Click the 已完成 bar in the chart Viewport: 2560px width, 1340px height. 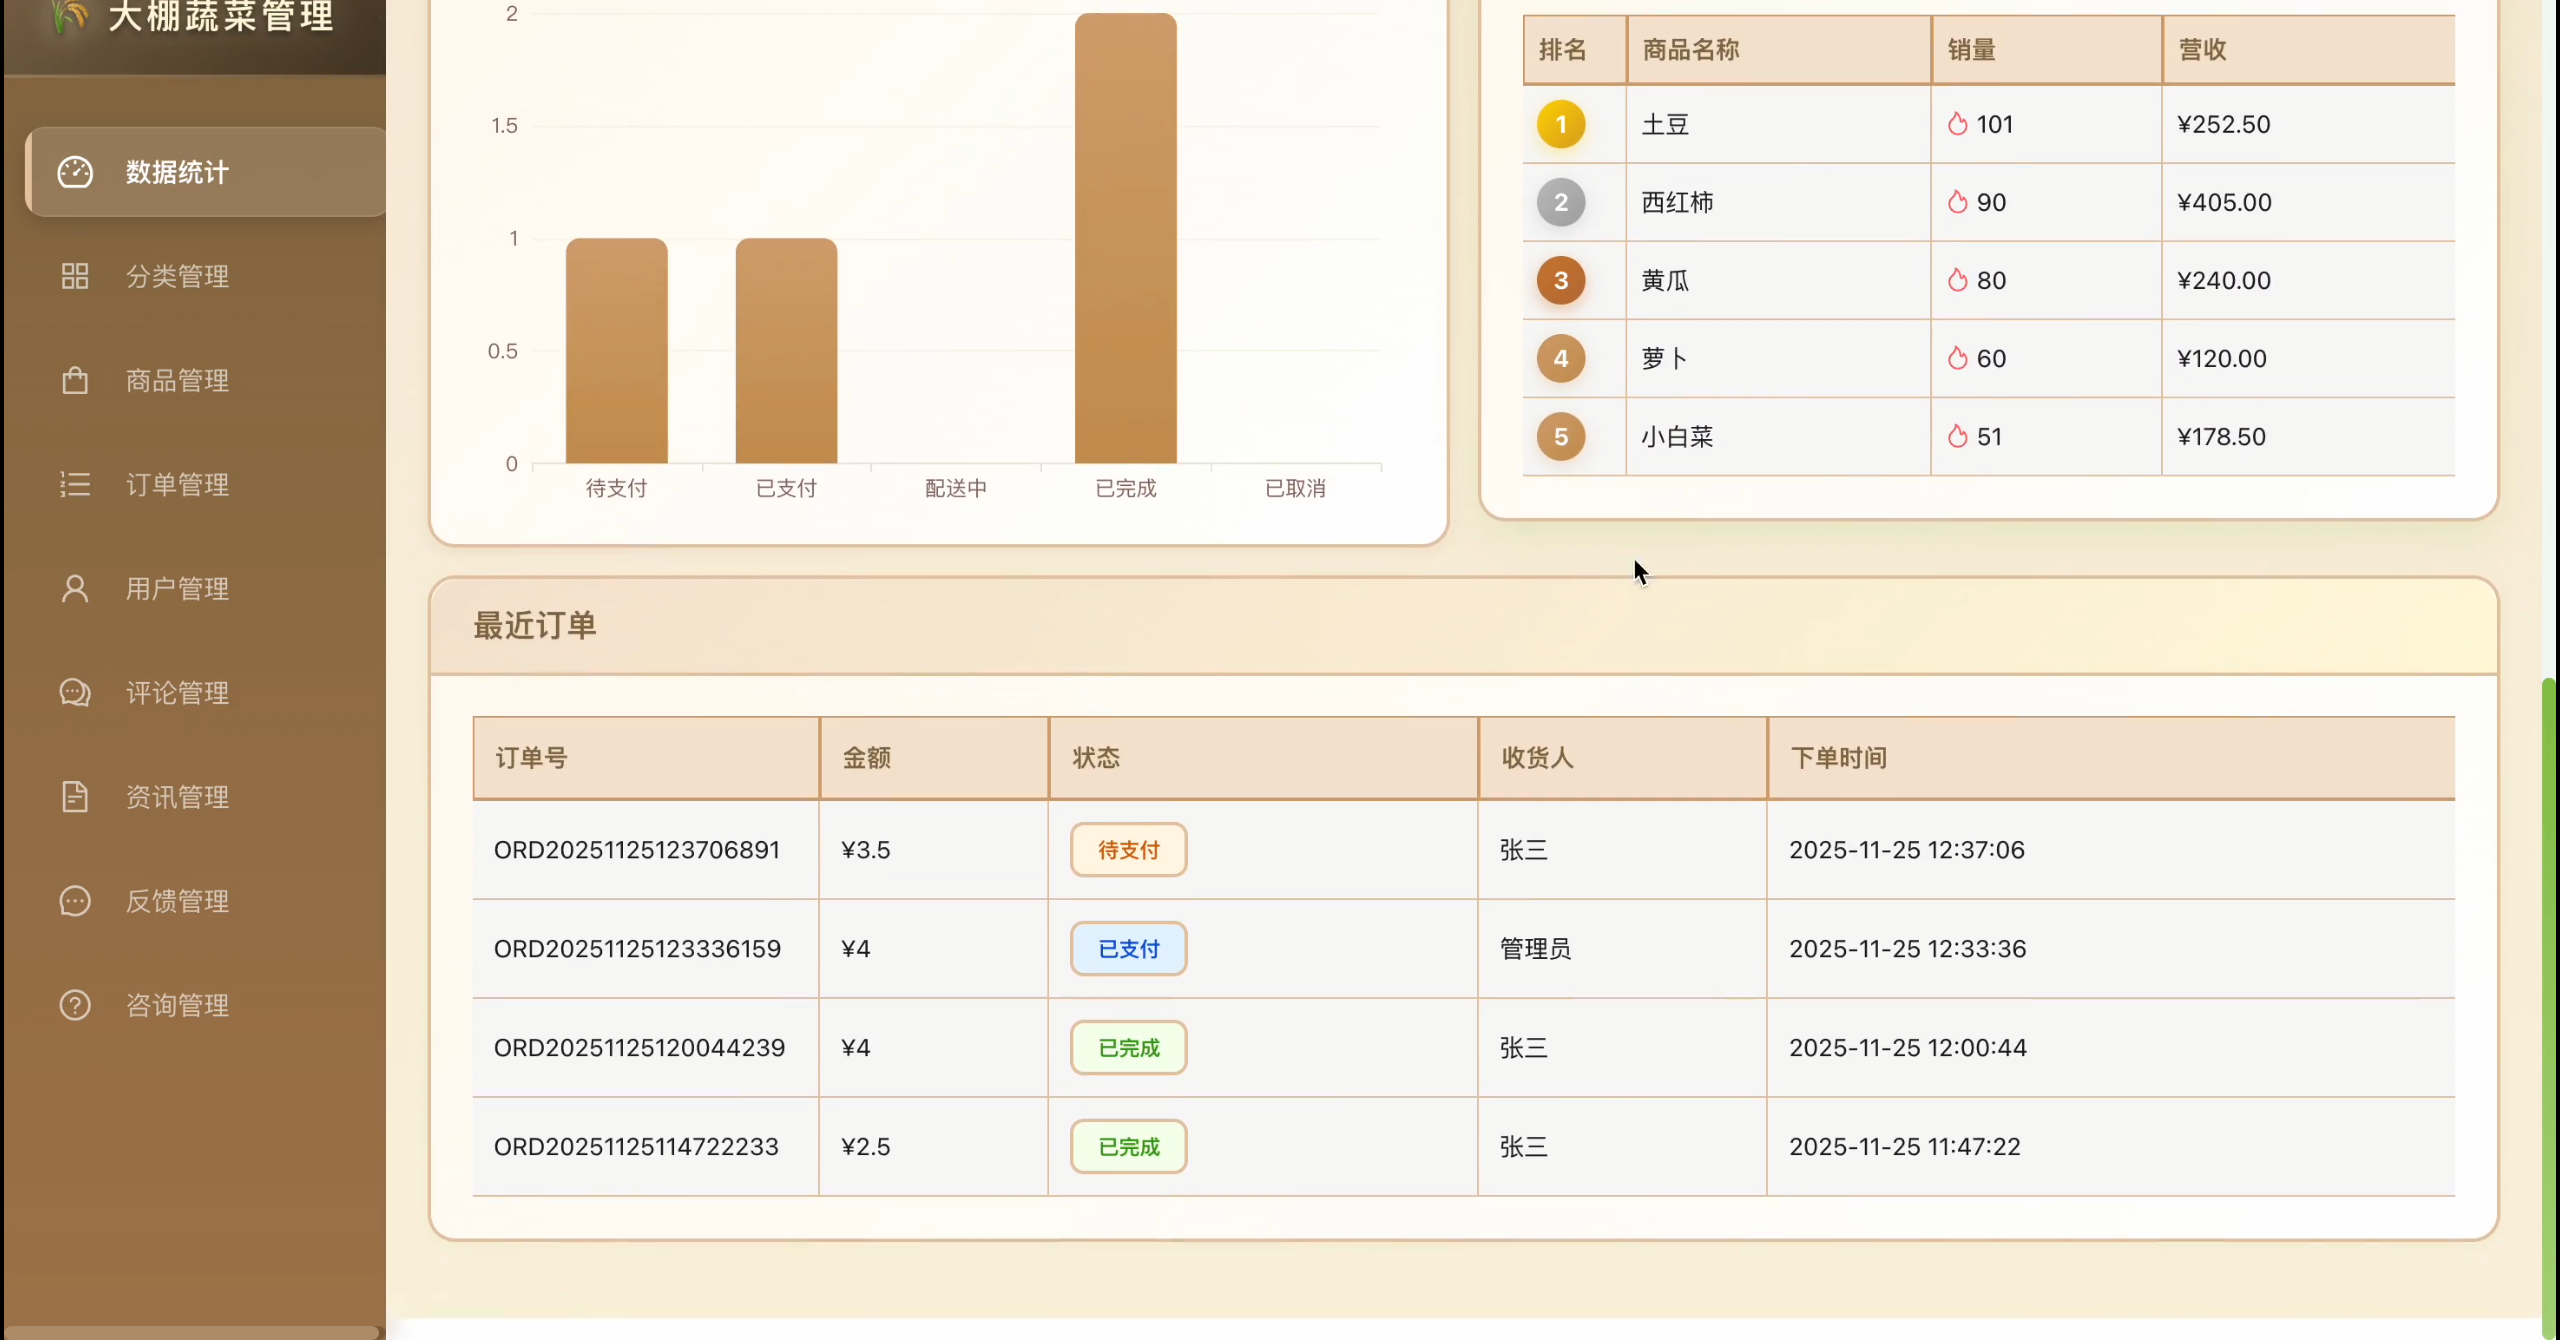tap(1125, 240)
